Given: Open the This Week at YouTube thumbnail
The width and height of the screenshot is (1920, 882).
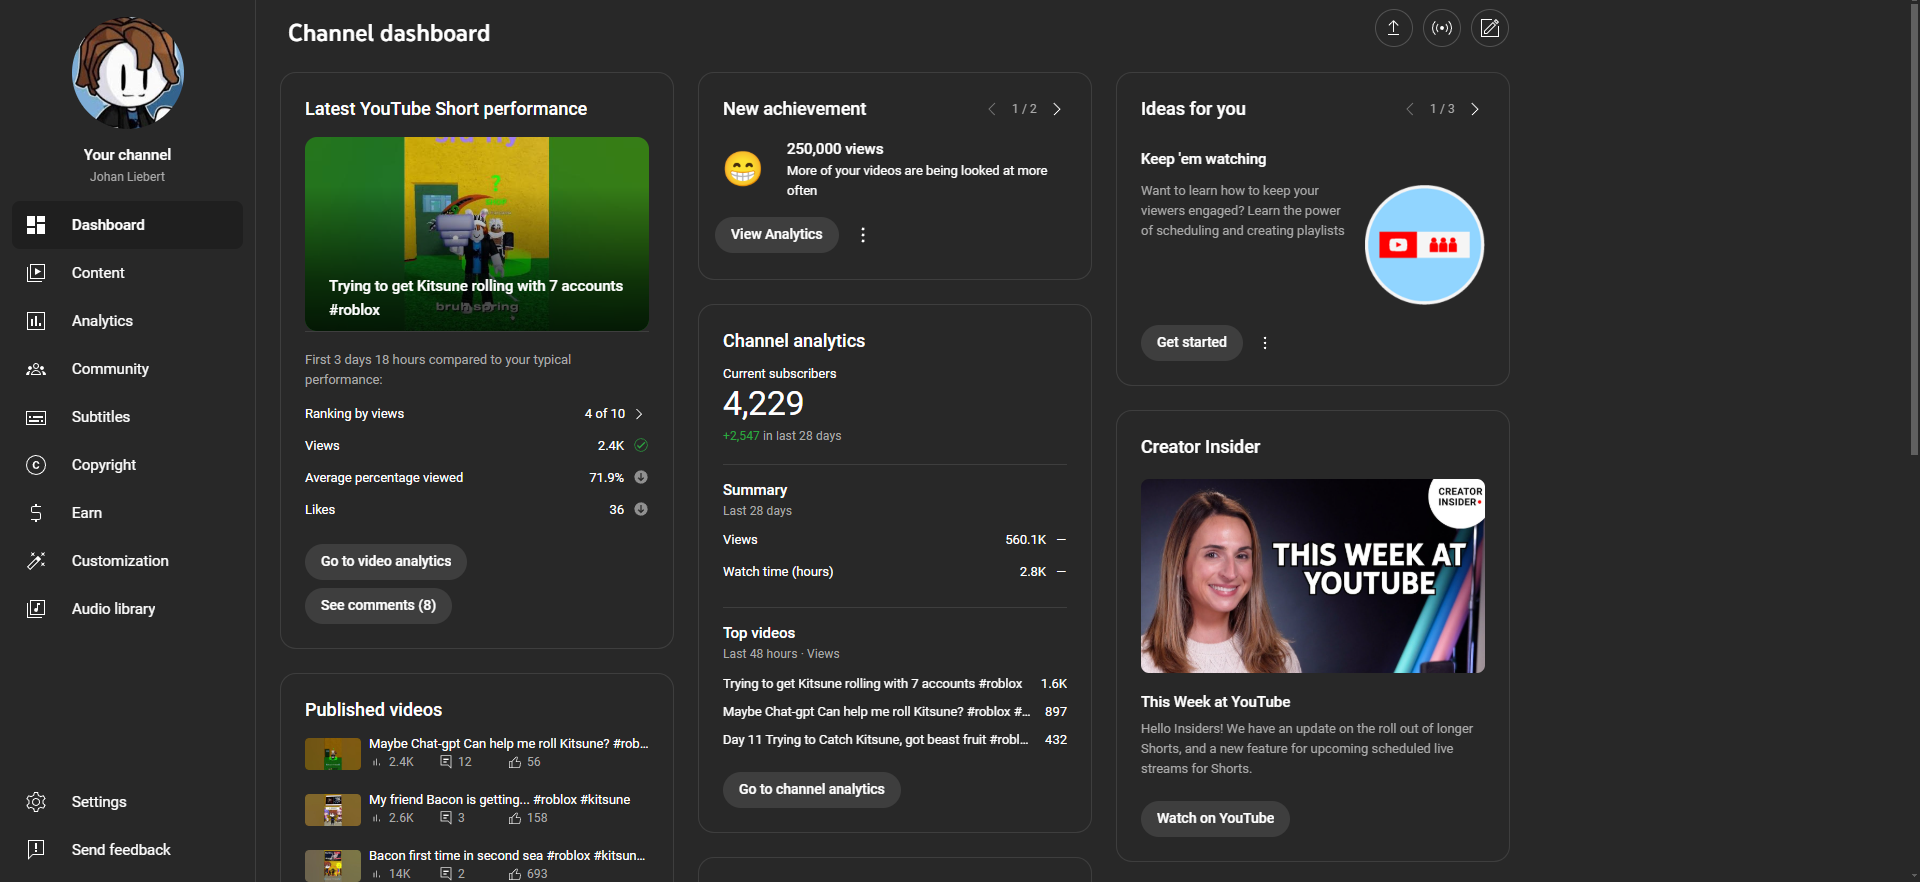Looking at the screenshot, I should click(1313, 576).
